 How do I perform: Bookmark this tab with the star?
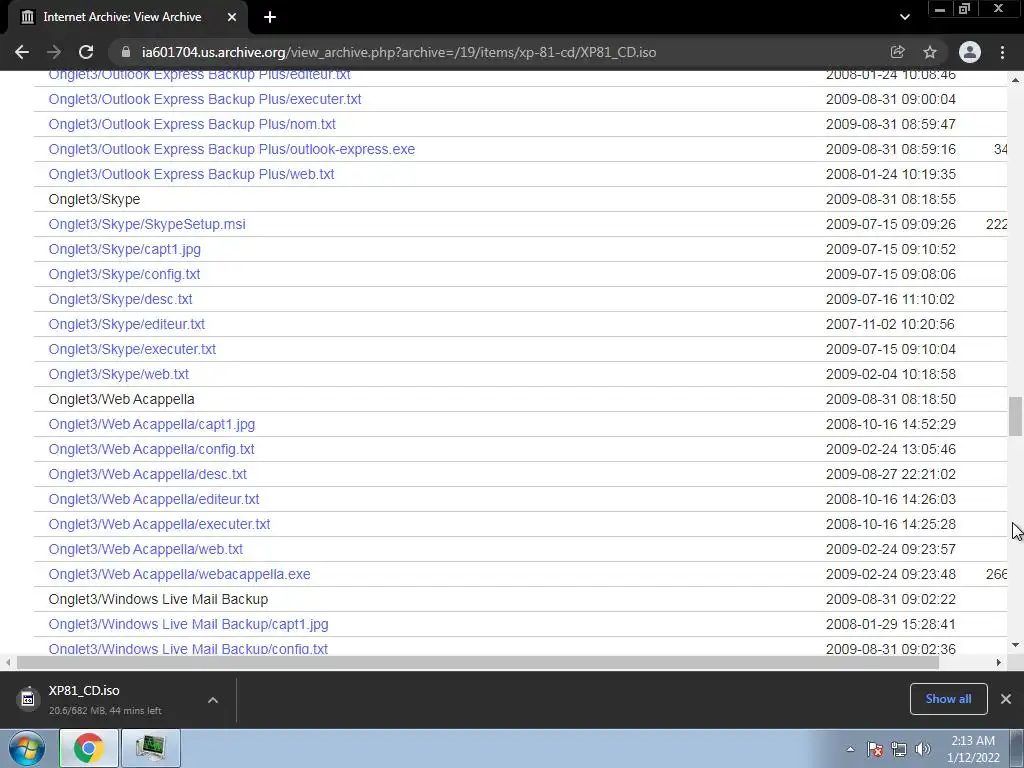click(x=930, y=52)
